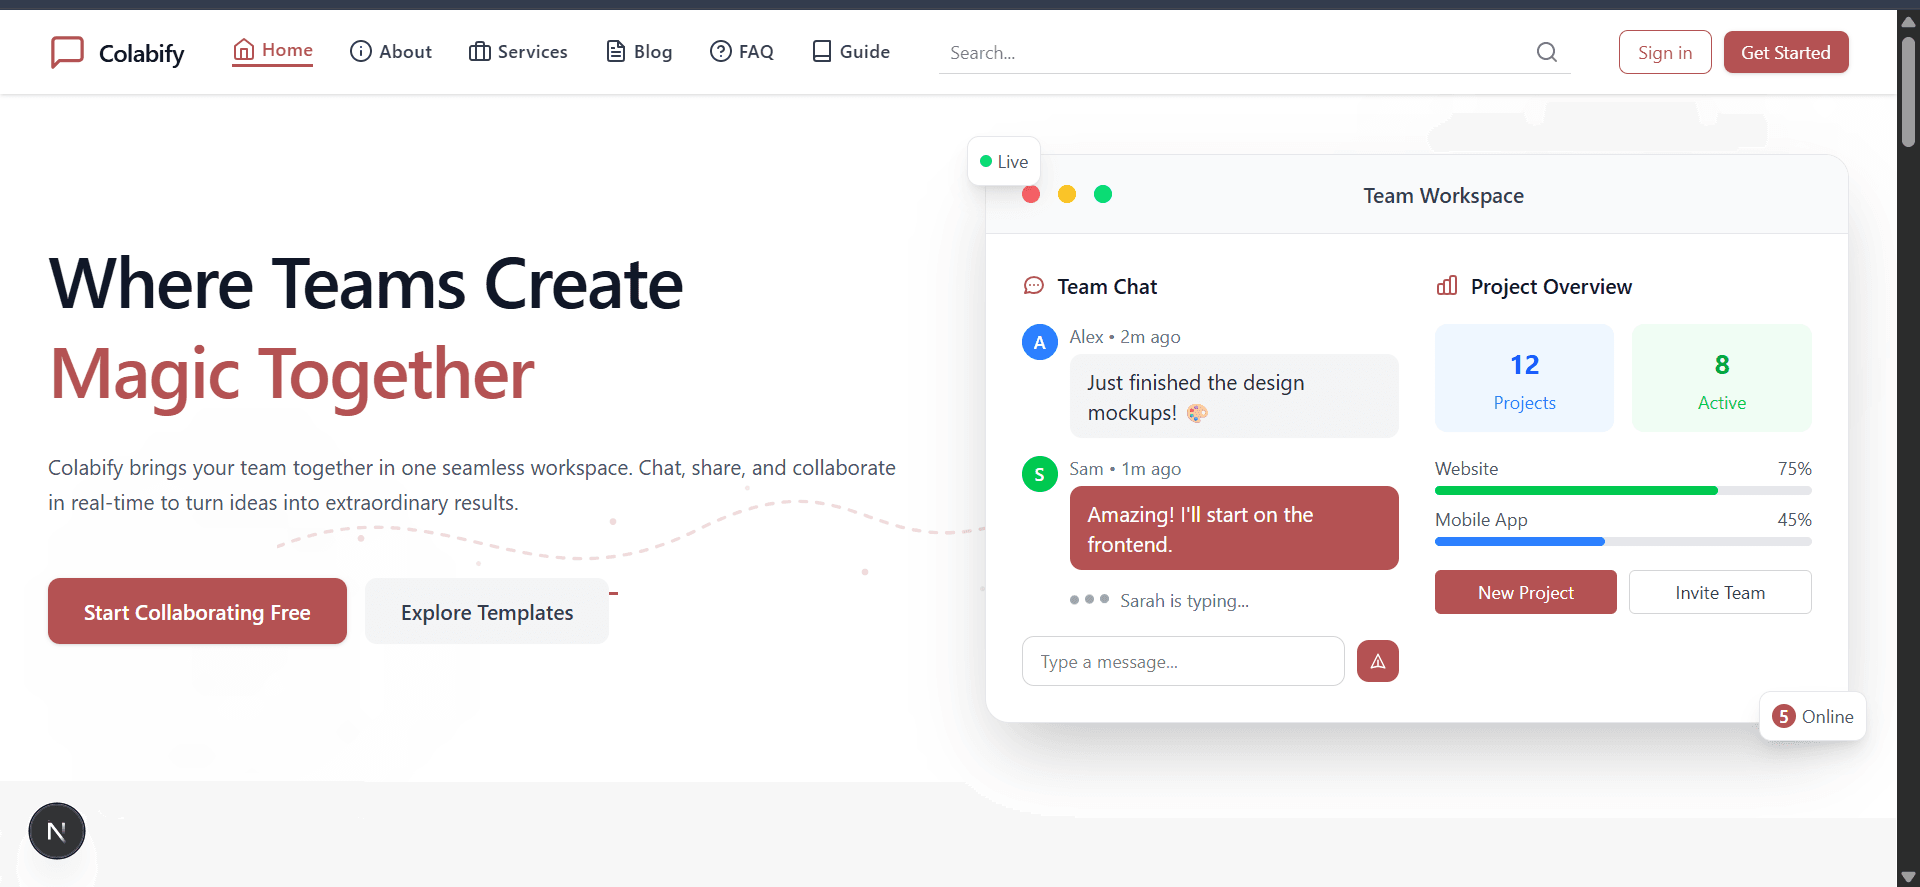This screenshot has width=1920, height=887.
Task: Click the Colabify chat bubble logo
Action: coord(67,52)
